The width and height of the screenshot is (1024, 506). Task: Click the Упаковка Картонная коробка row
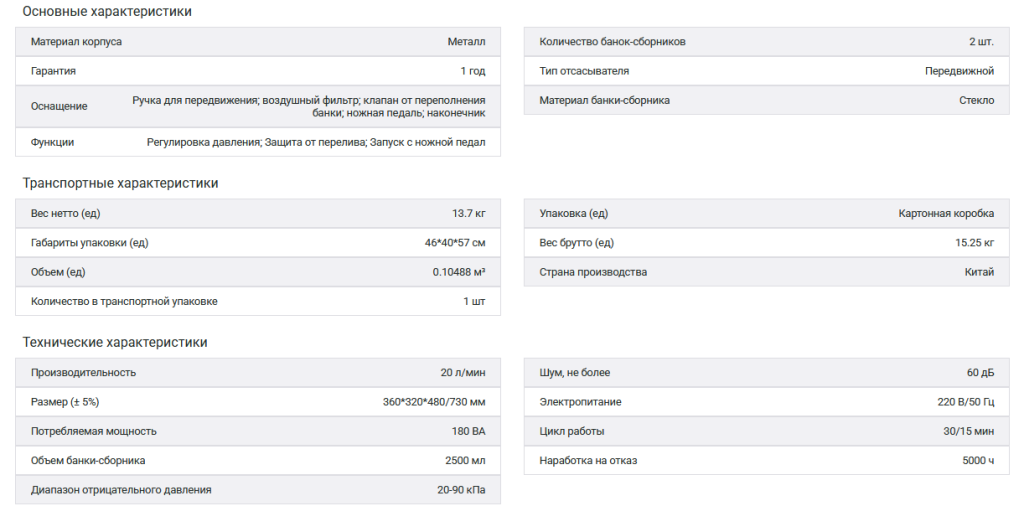[x=767, y=213]
